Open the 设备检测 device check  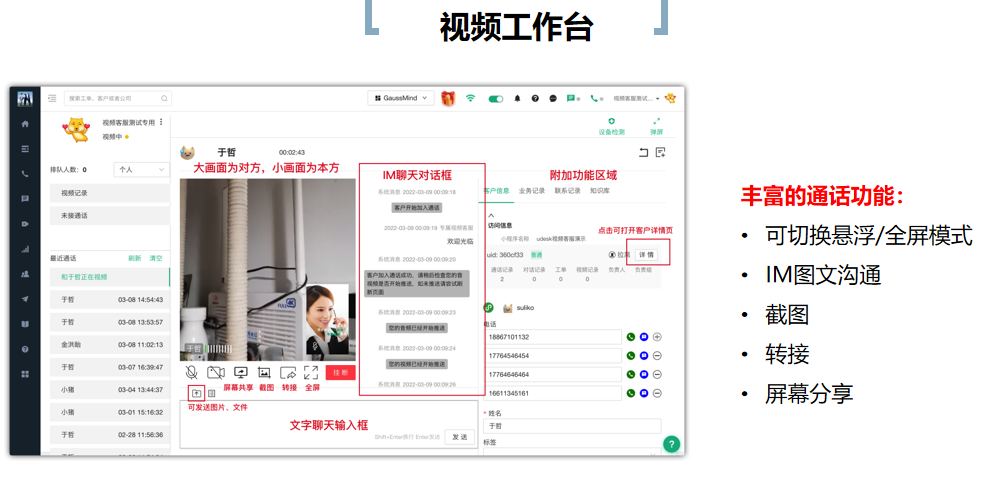tap(611, 125)
